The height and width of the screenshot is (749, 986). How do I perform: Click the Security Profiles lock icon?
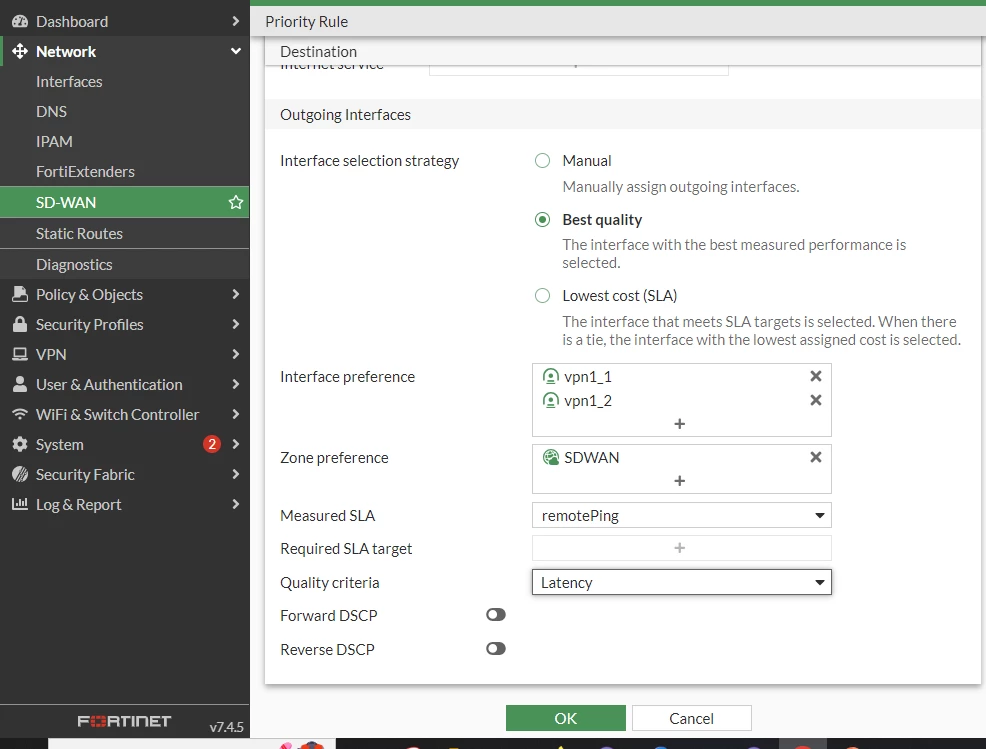click(x=20, y=325)
